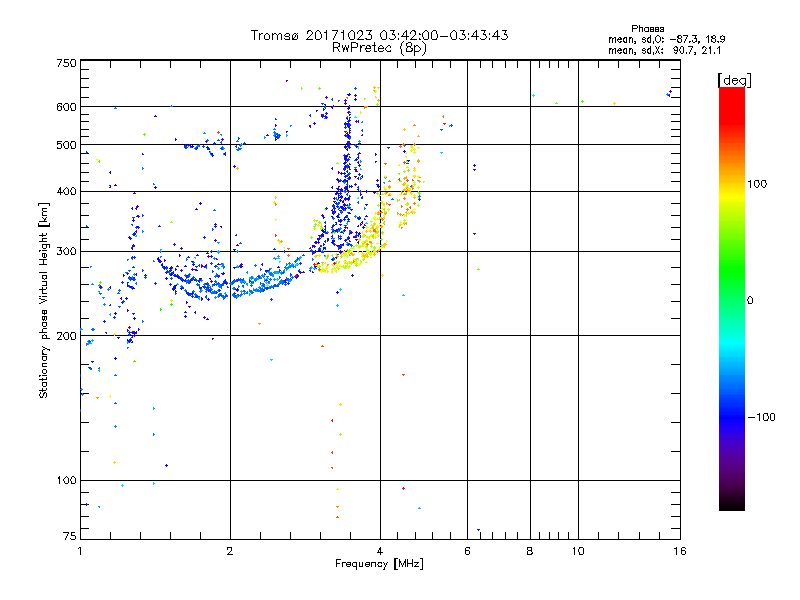Click the black bottom of the colorbar
800x600 pixels.
732,503
